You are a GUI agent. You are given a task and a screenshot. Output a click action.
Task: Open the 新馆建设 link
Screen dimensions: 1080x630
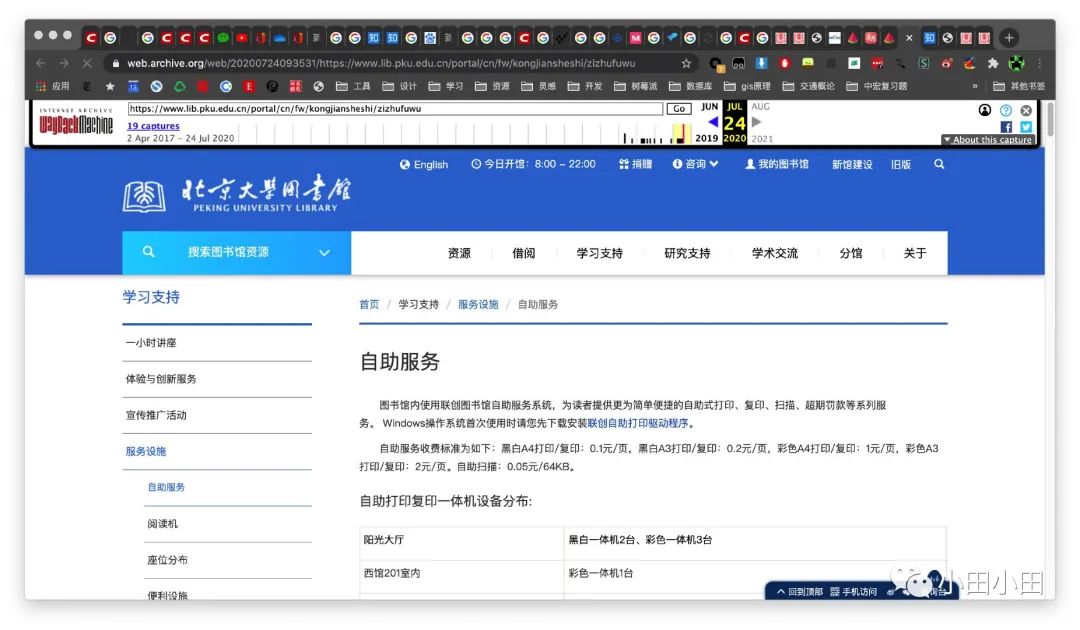(x=852, y=165)
